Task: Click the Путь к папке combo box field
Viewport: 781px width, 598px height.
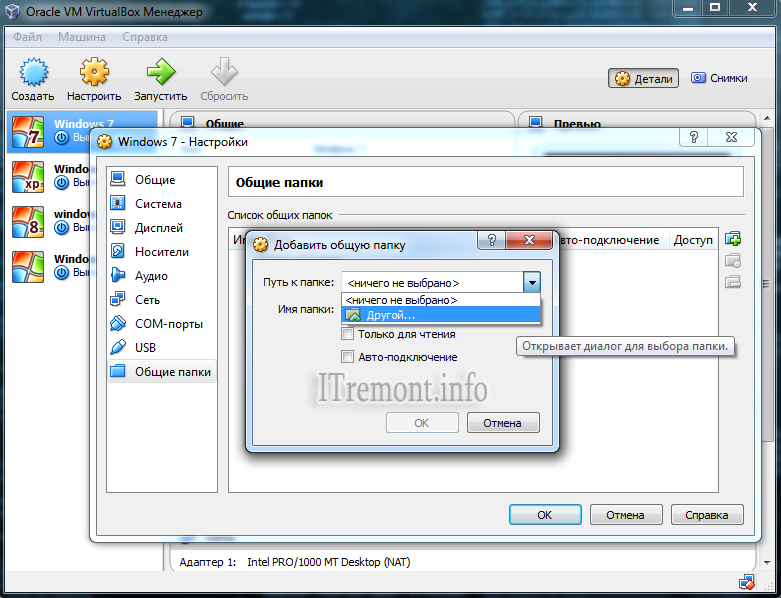Action: pyautogui.click(x=441, y=283)
